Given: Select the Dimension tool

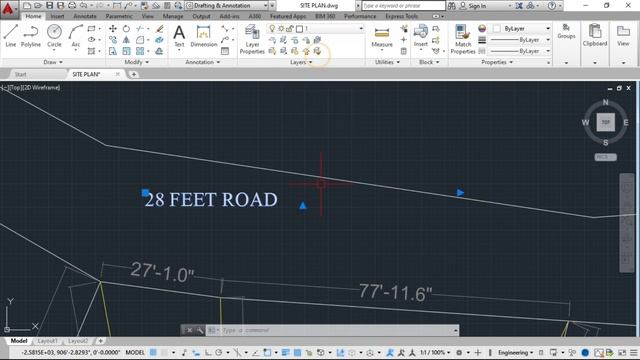Looking at the screenshot, I should pyautogui.click(x=204, y=36).
